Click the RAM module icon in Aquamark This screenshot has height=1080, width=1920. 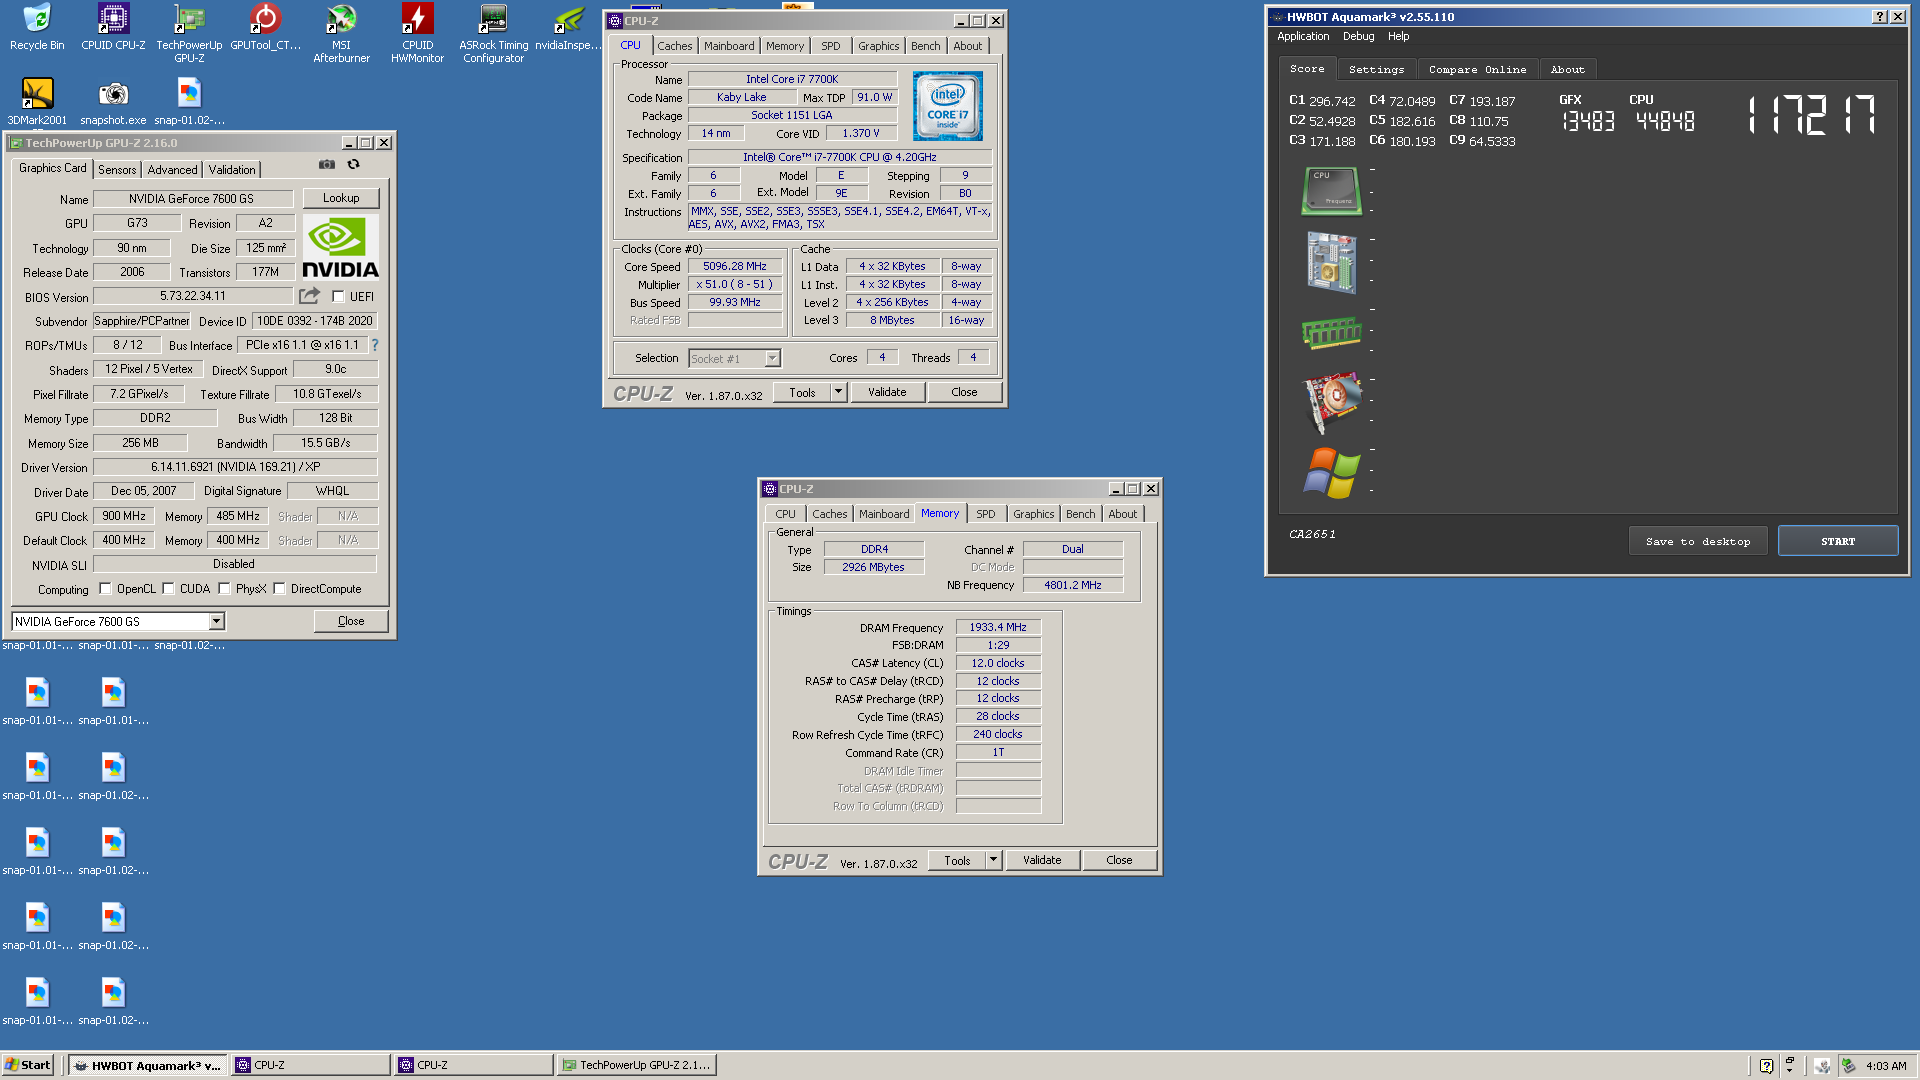click(1331, 332)
